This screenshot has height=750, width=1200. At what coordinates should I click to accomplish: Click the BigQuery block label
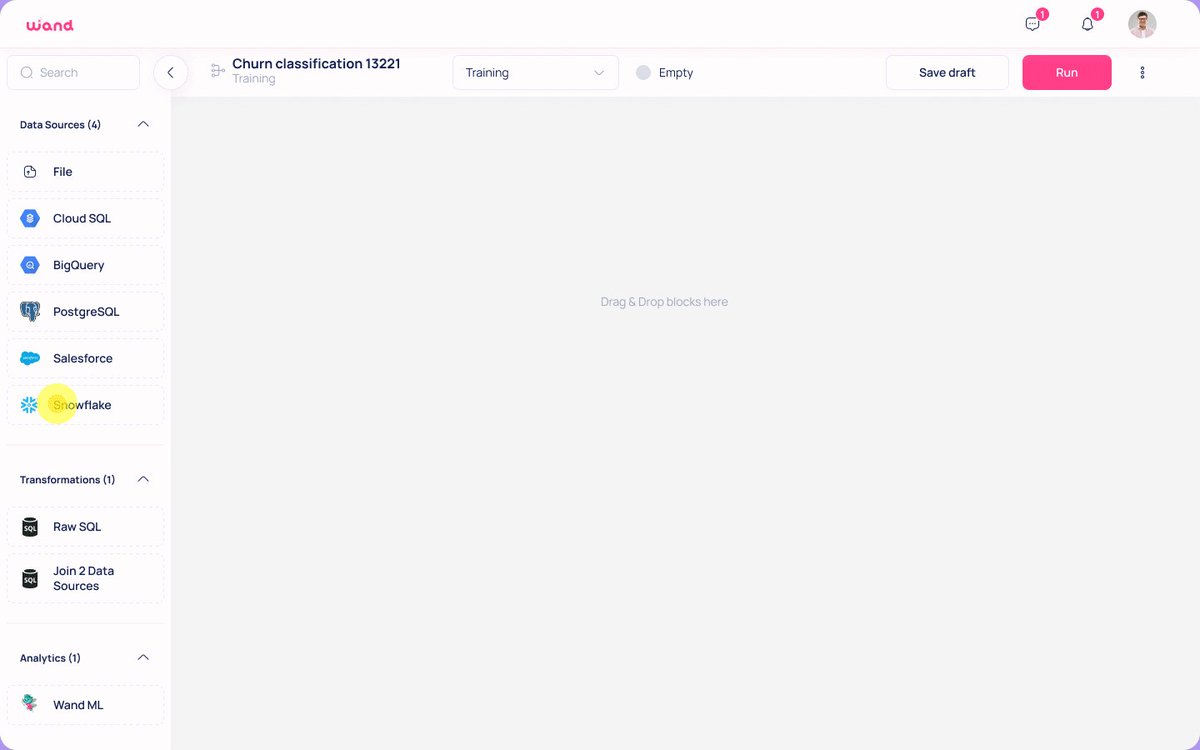pos(79,265)
